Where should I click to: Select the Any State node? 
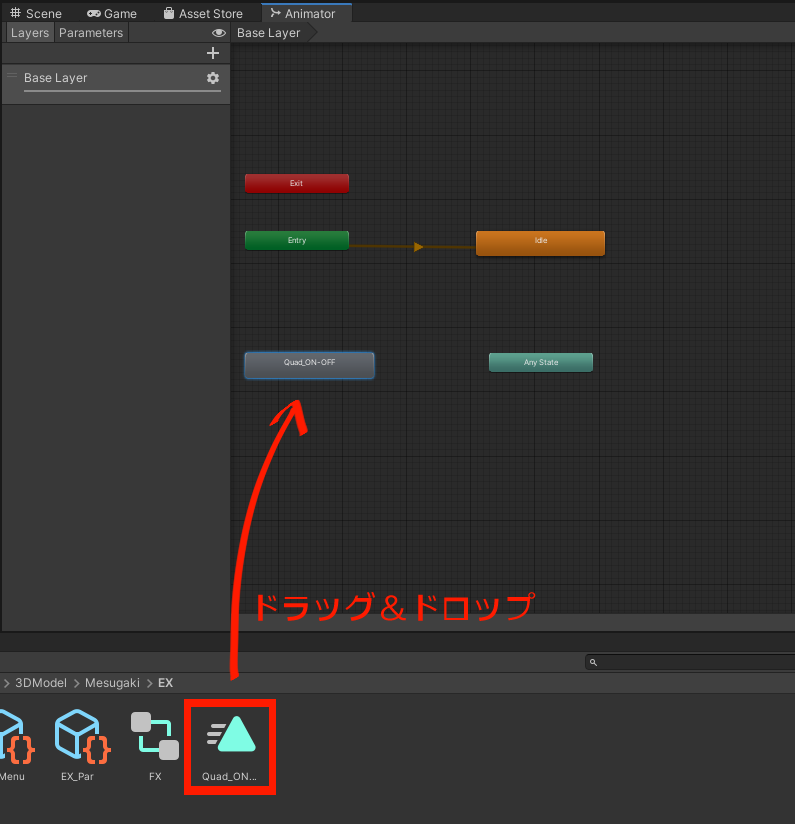541,362
